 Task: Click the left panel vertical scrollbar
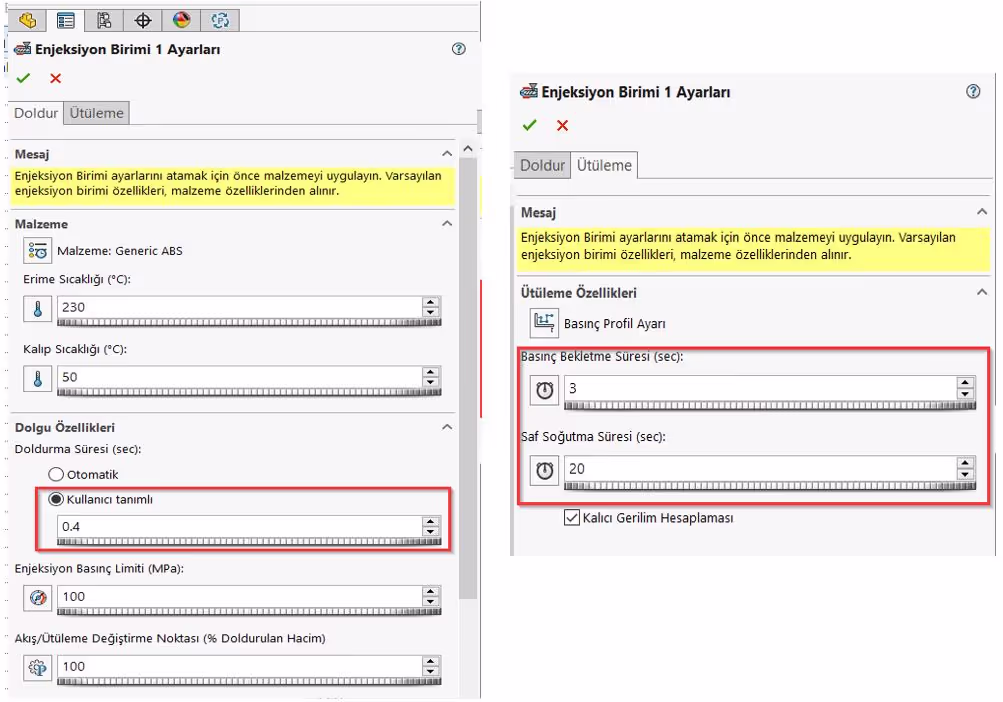[x=468, y=378]
